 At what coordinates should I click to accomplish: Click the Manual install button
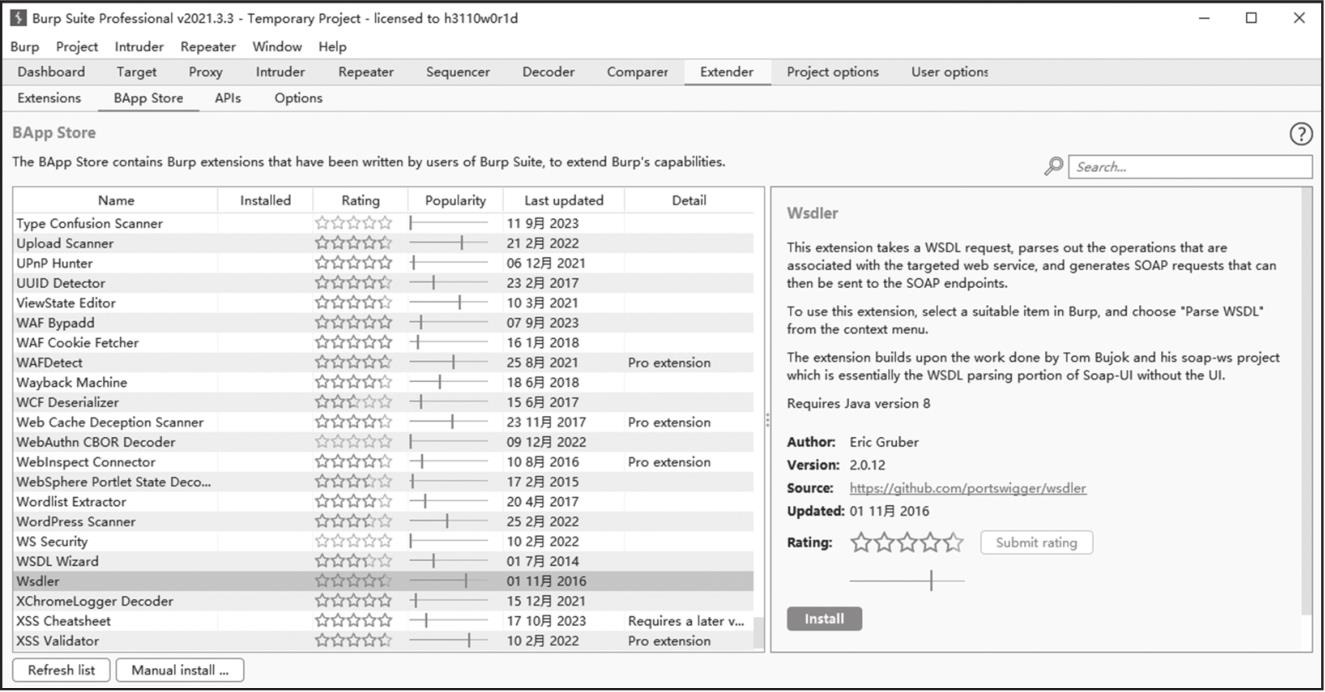coord(180,670)
